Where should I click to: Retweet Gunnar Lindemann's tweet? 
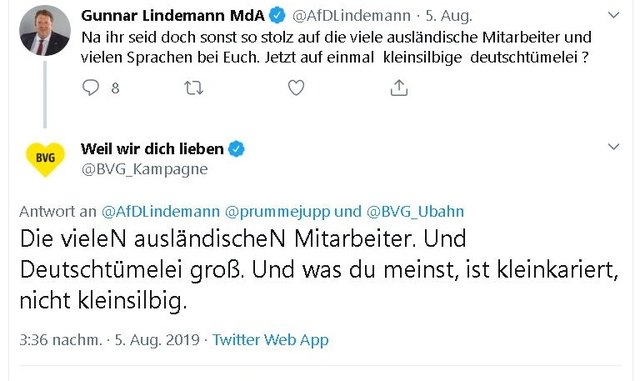(193, 88)
